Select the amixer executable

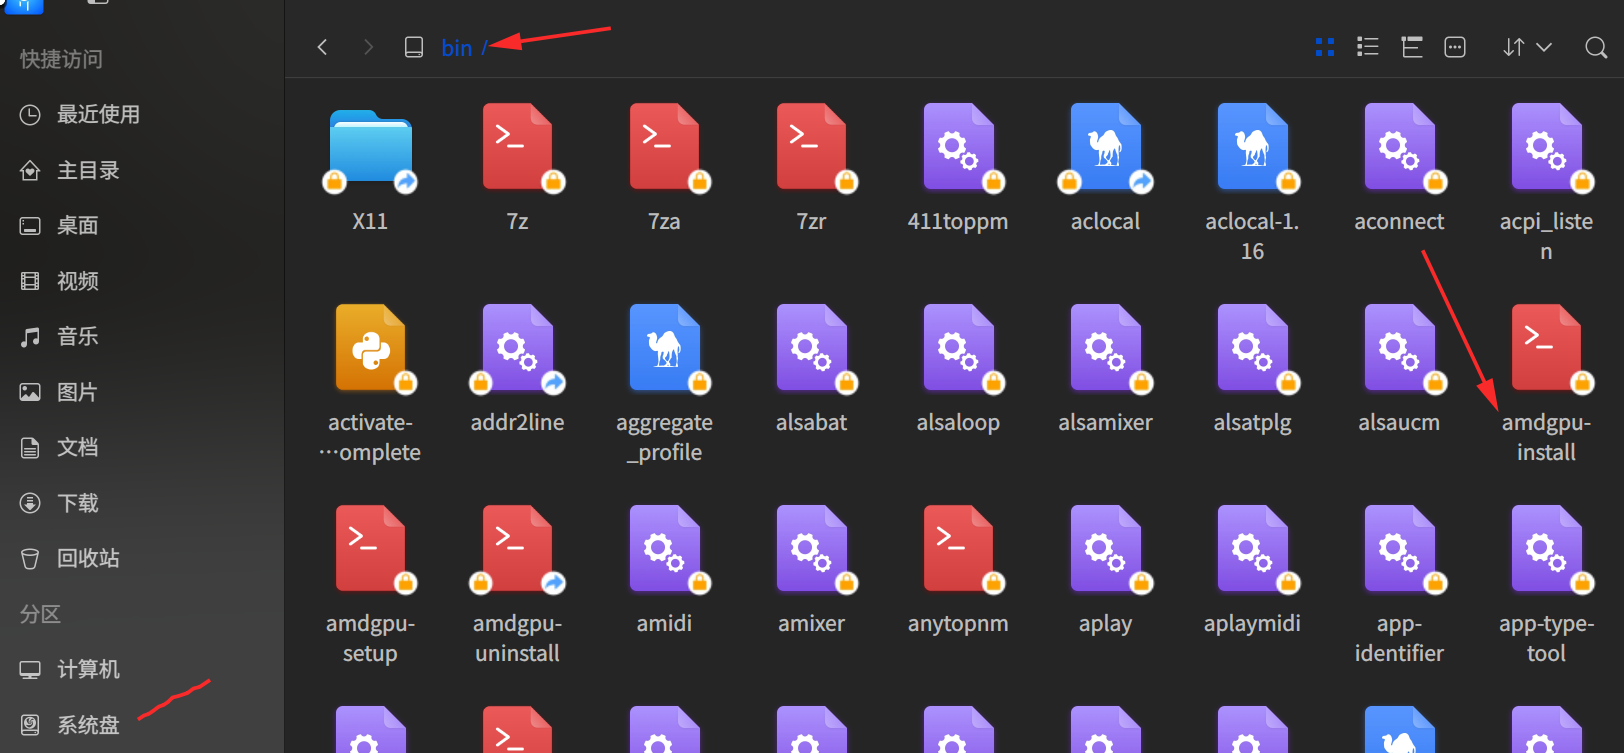[811, 550]
